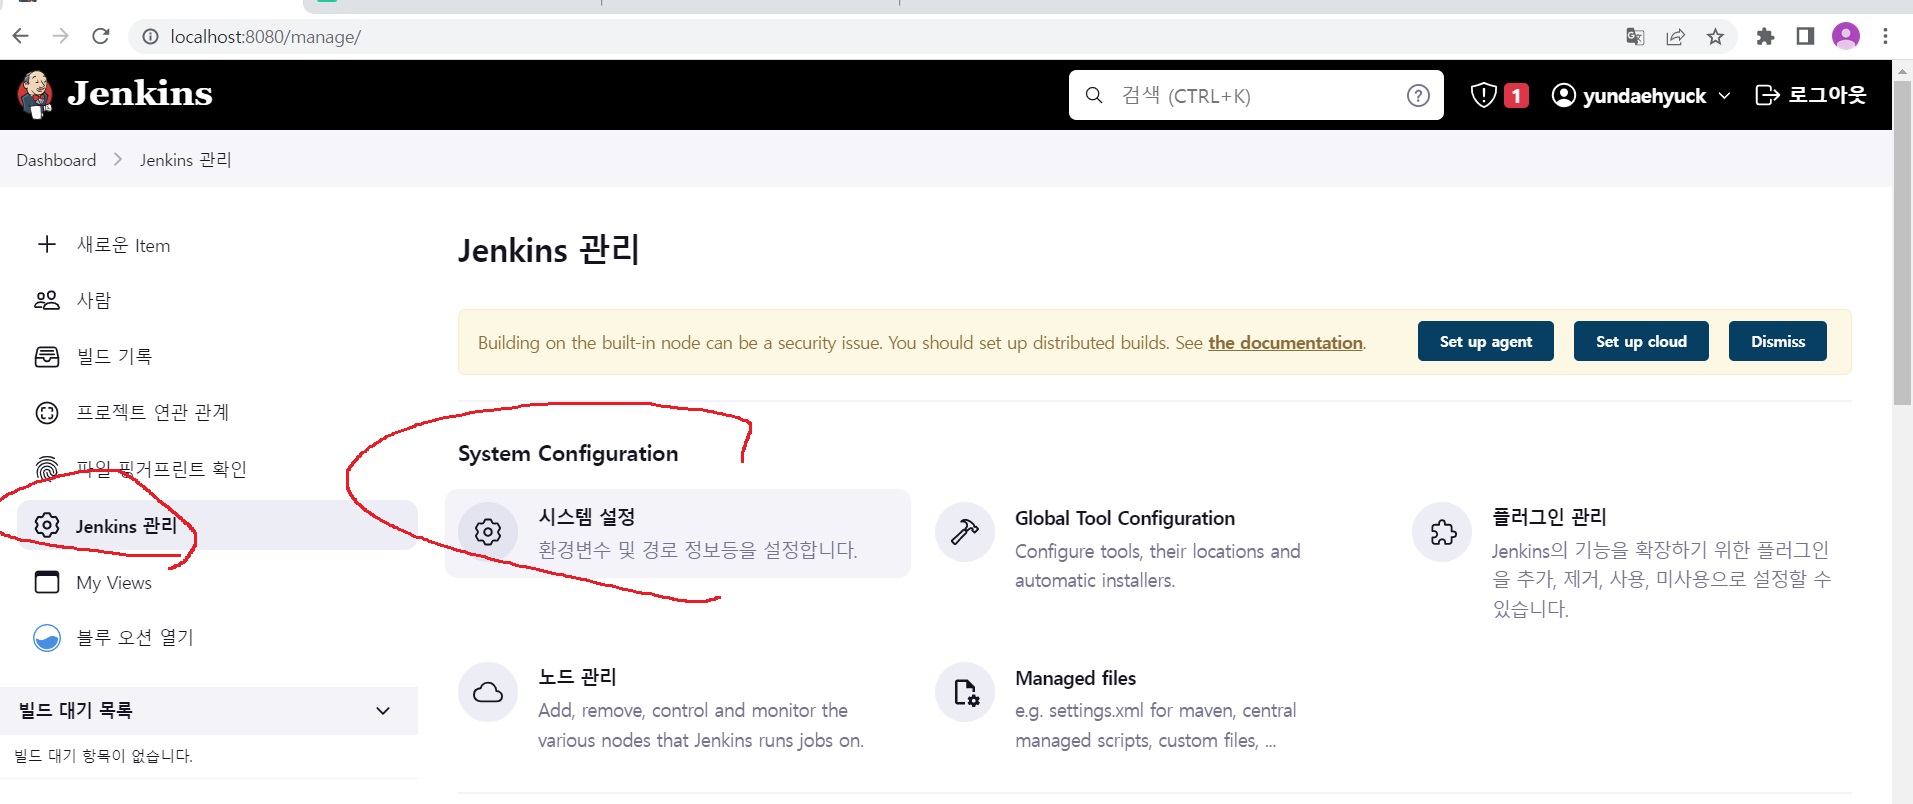The image size is (1913, 804).
Task: Focus the 검색 (CTRL+K) search box
Action: click(x=1256, y=95)
